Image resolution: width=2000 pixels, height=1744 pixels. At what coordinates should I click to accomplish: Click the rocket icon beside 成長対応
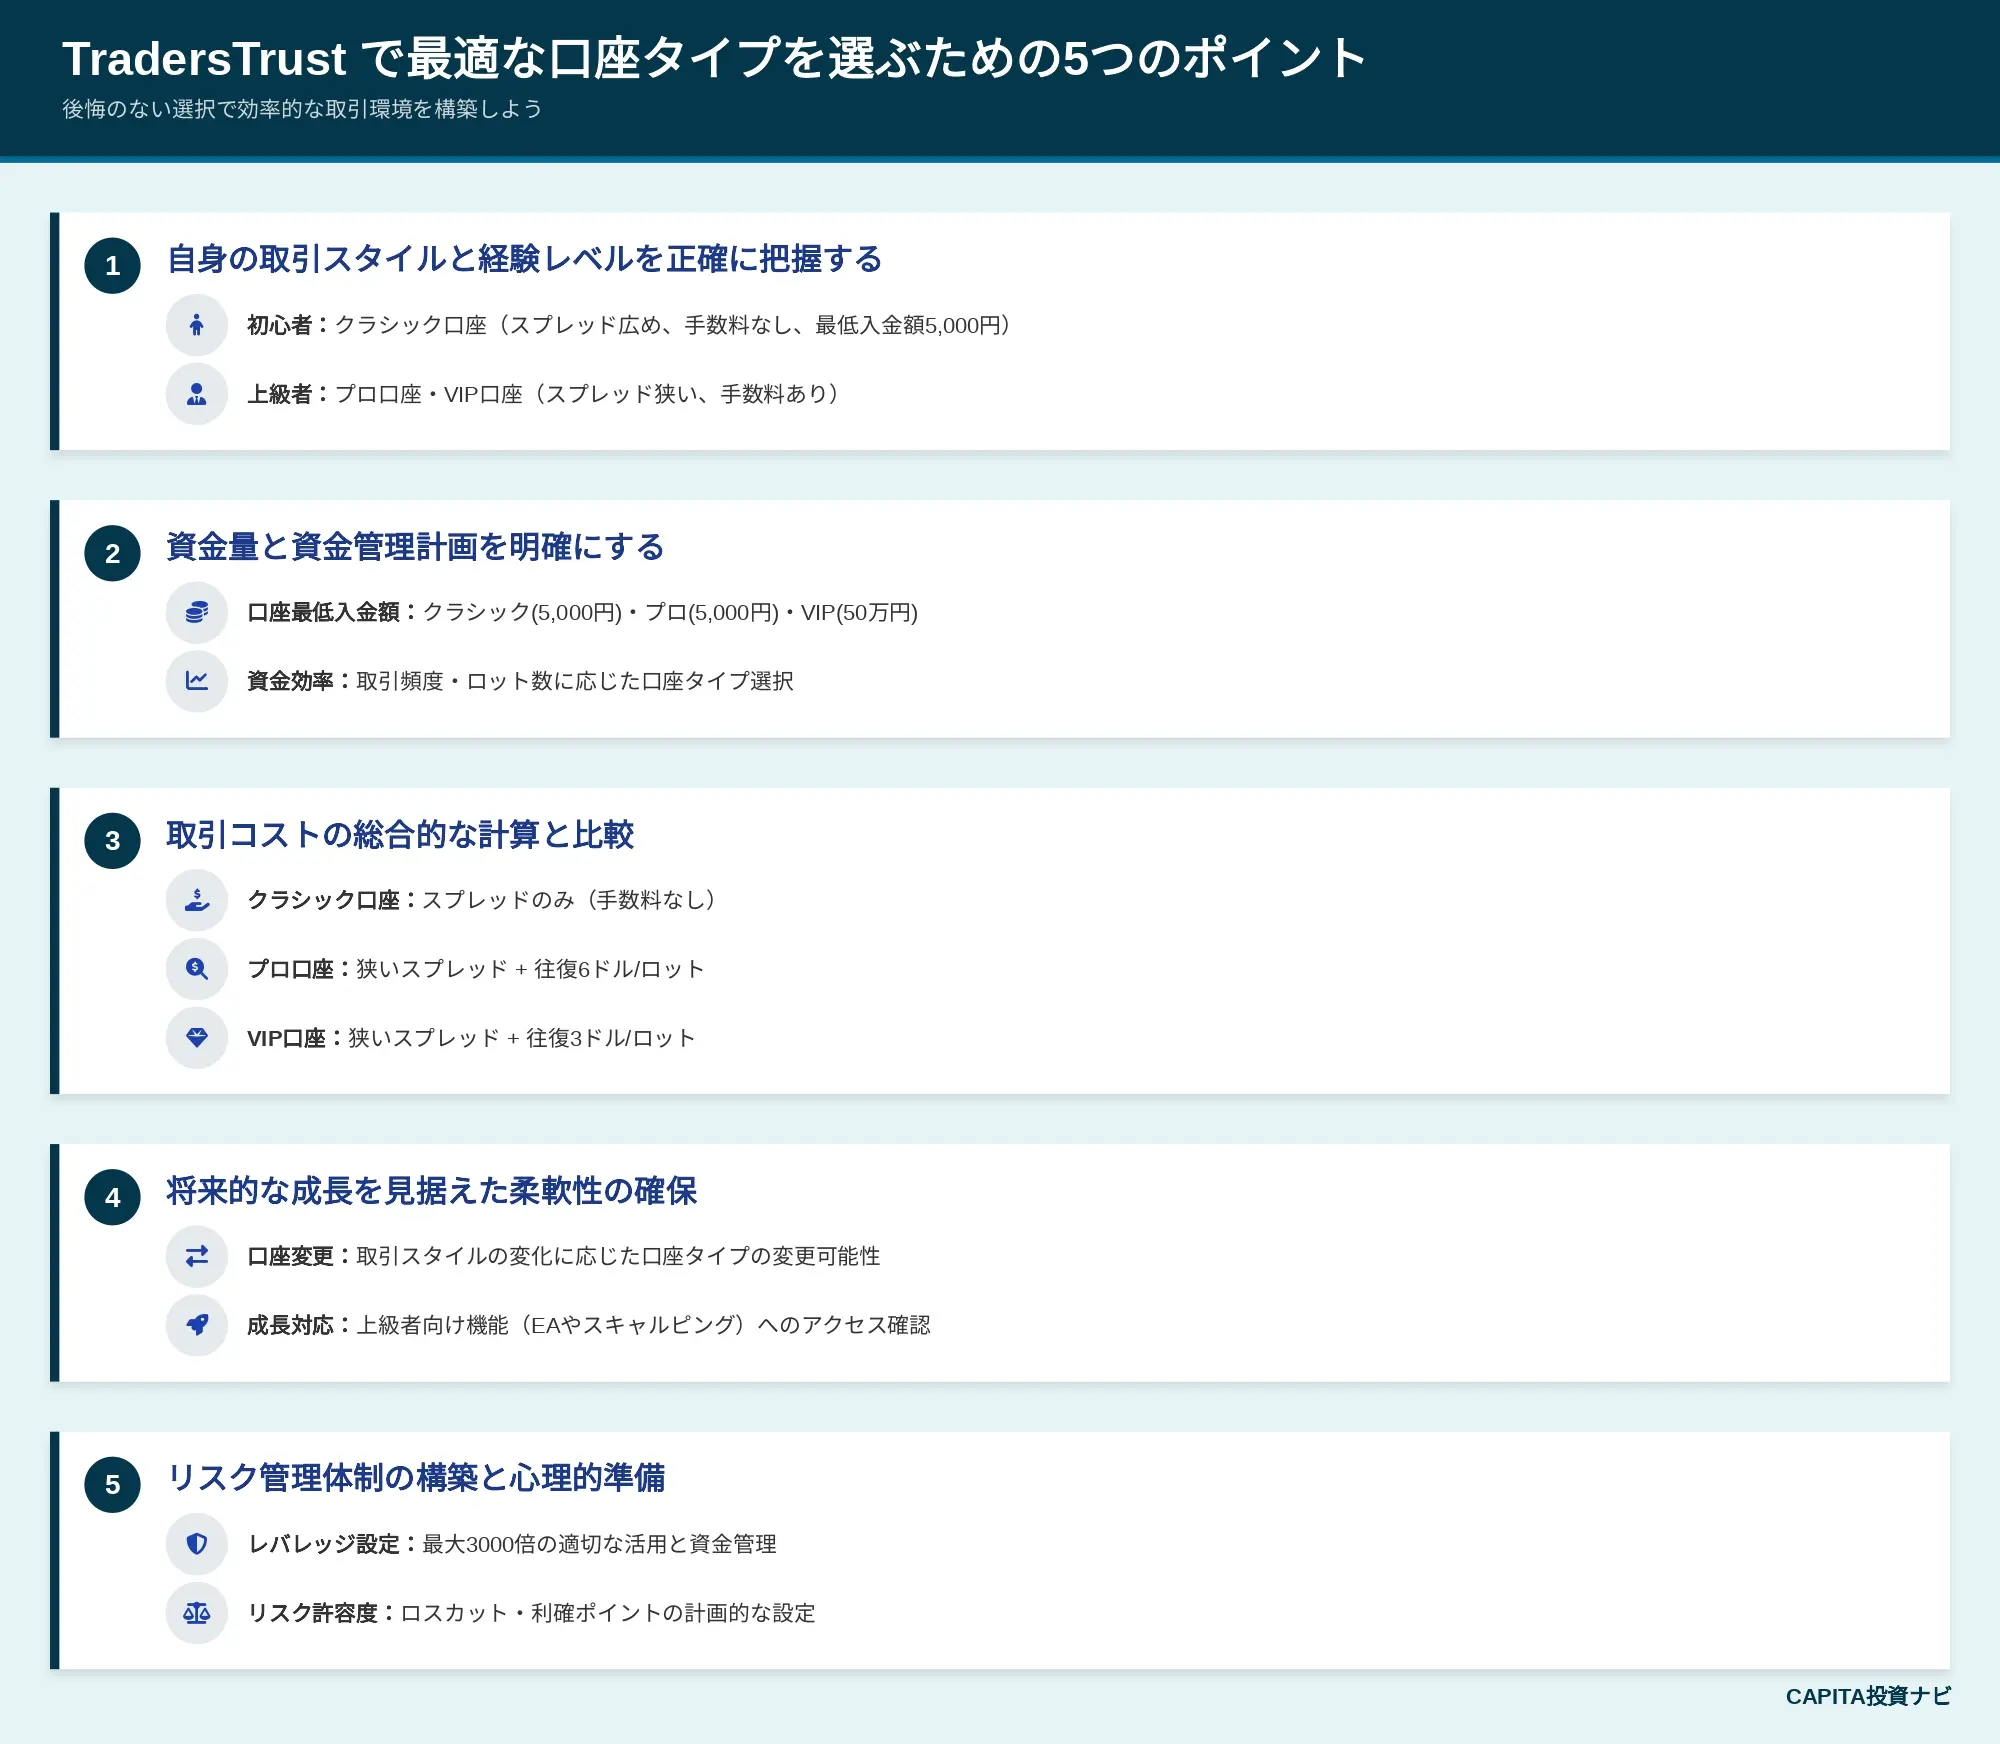pos(197,1325)
